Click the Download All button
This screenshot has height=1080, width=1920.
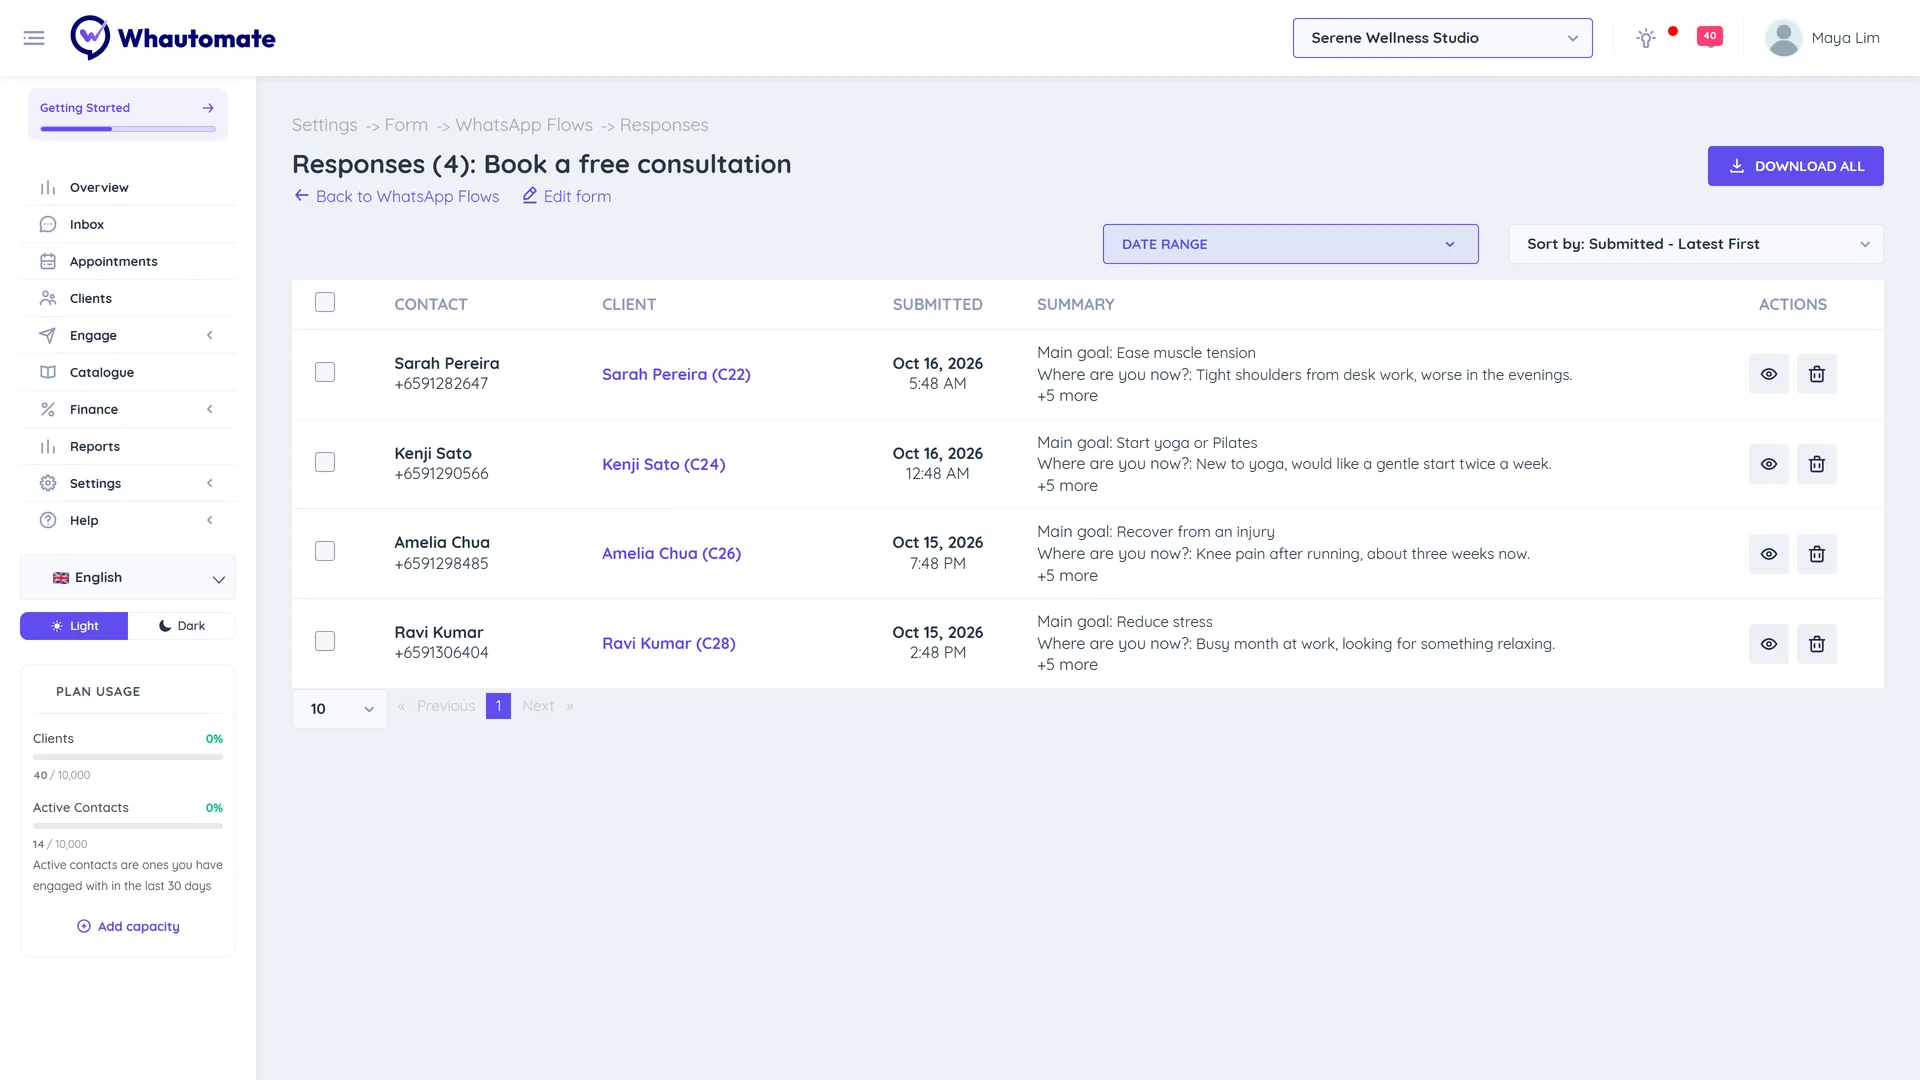pyautogui.click(x=1795, y=166)
